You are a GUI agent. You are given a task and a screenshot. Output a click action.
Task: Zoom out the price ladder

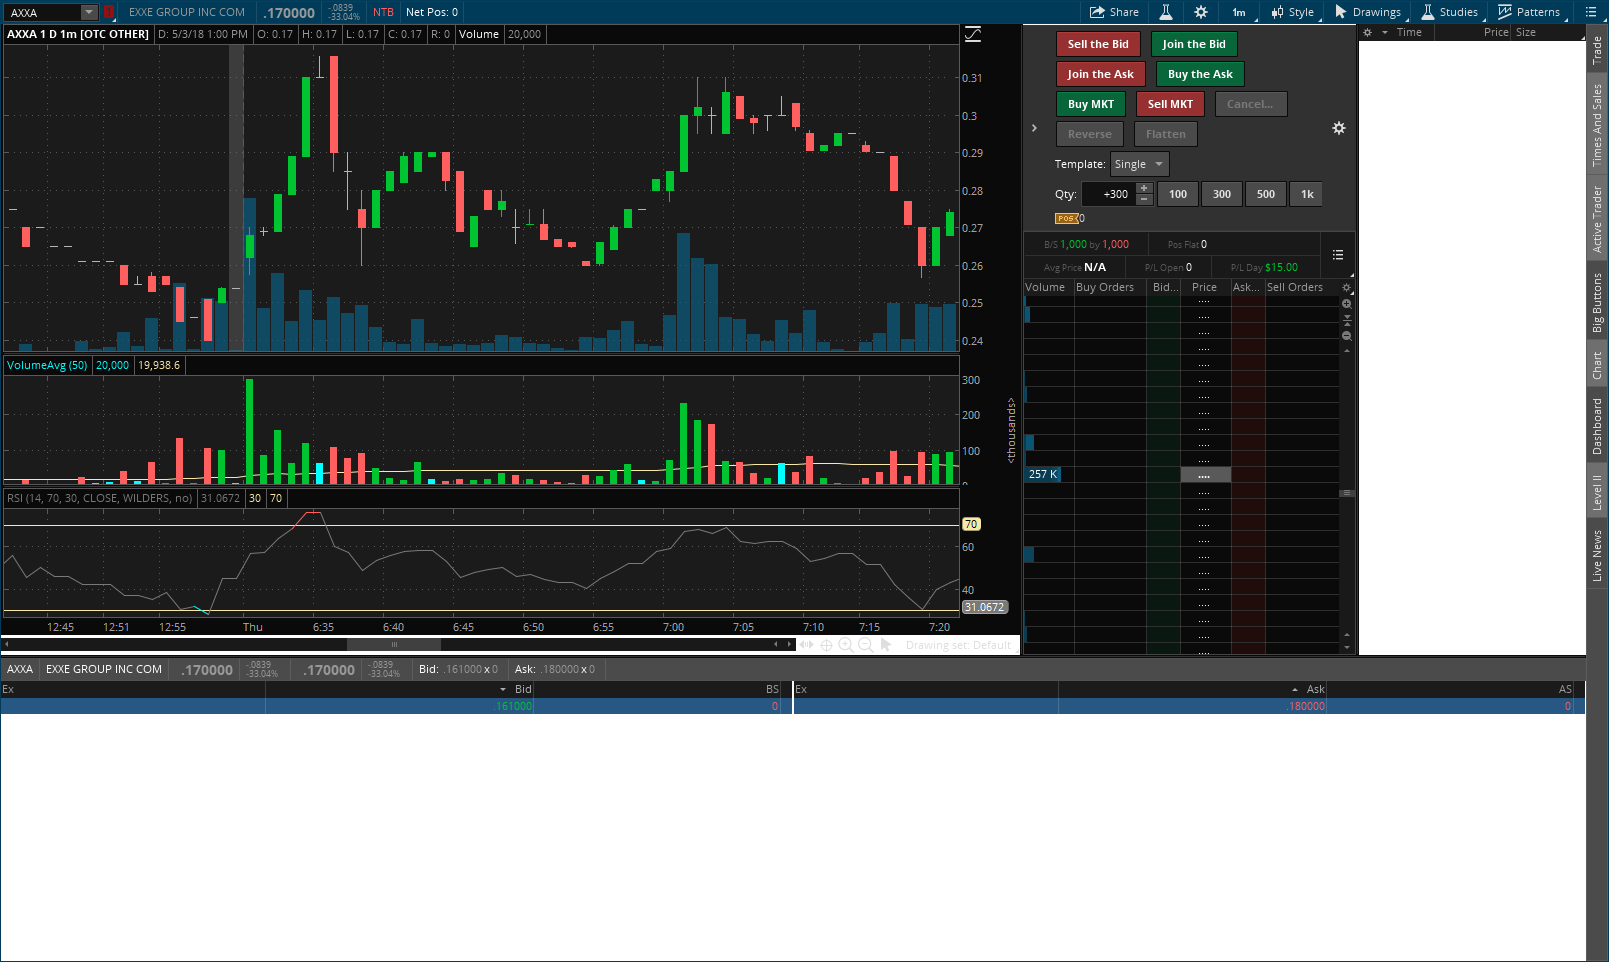tap(1347, 336)
